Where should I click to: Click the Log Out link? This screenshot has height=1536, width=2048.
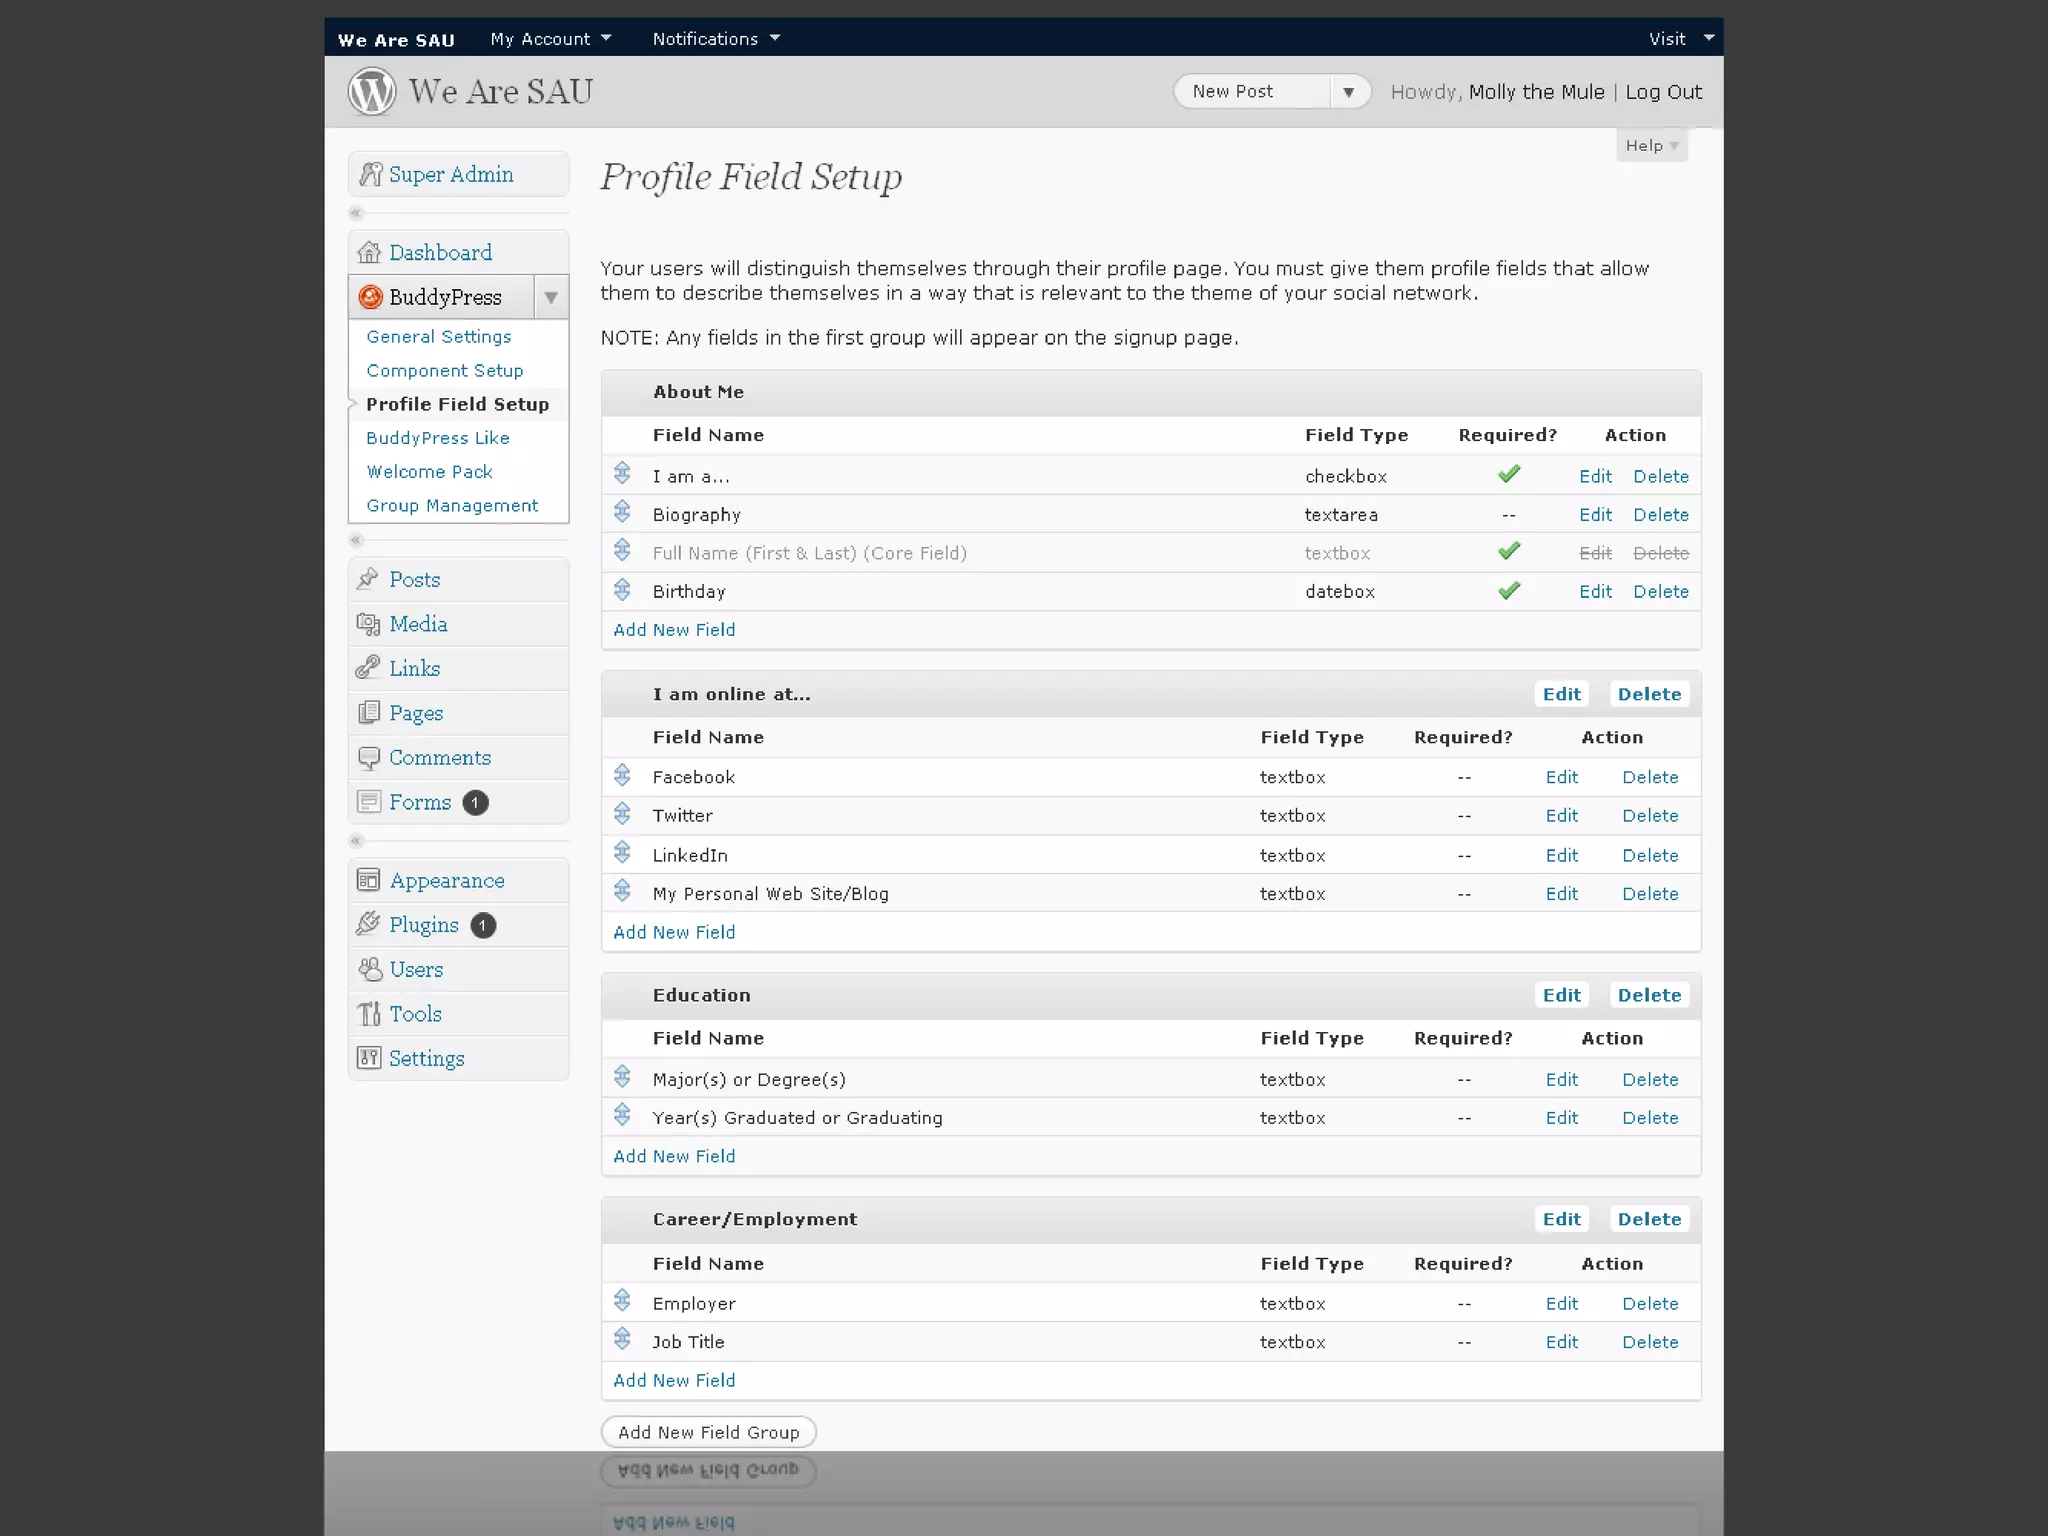pyautogui.click(x=1664, y=92)
